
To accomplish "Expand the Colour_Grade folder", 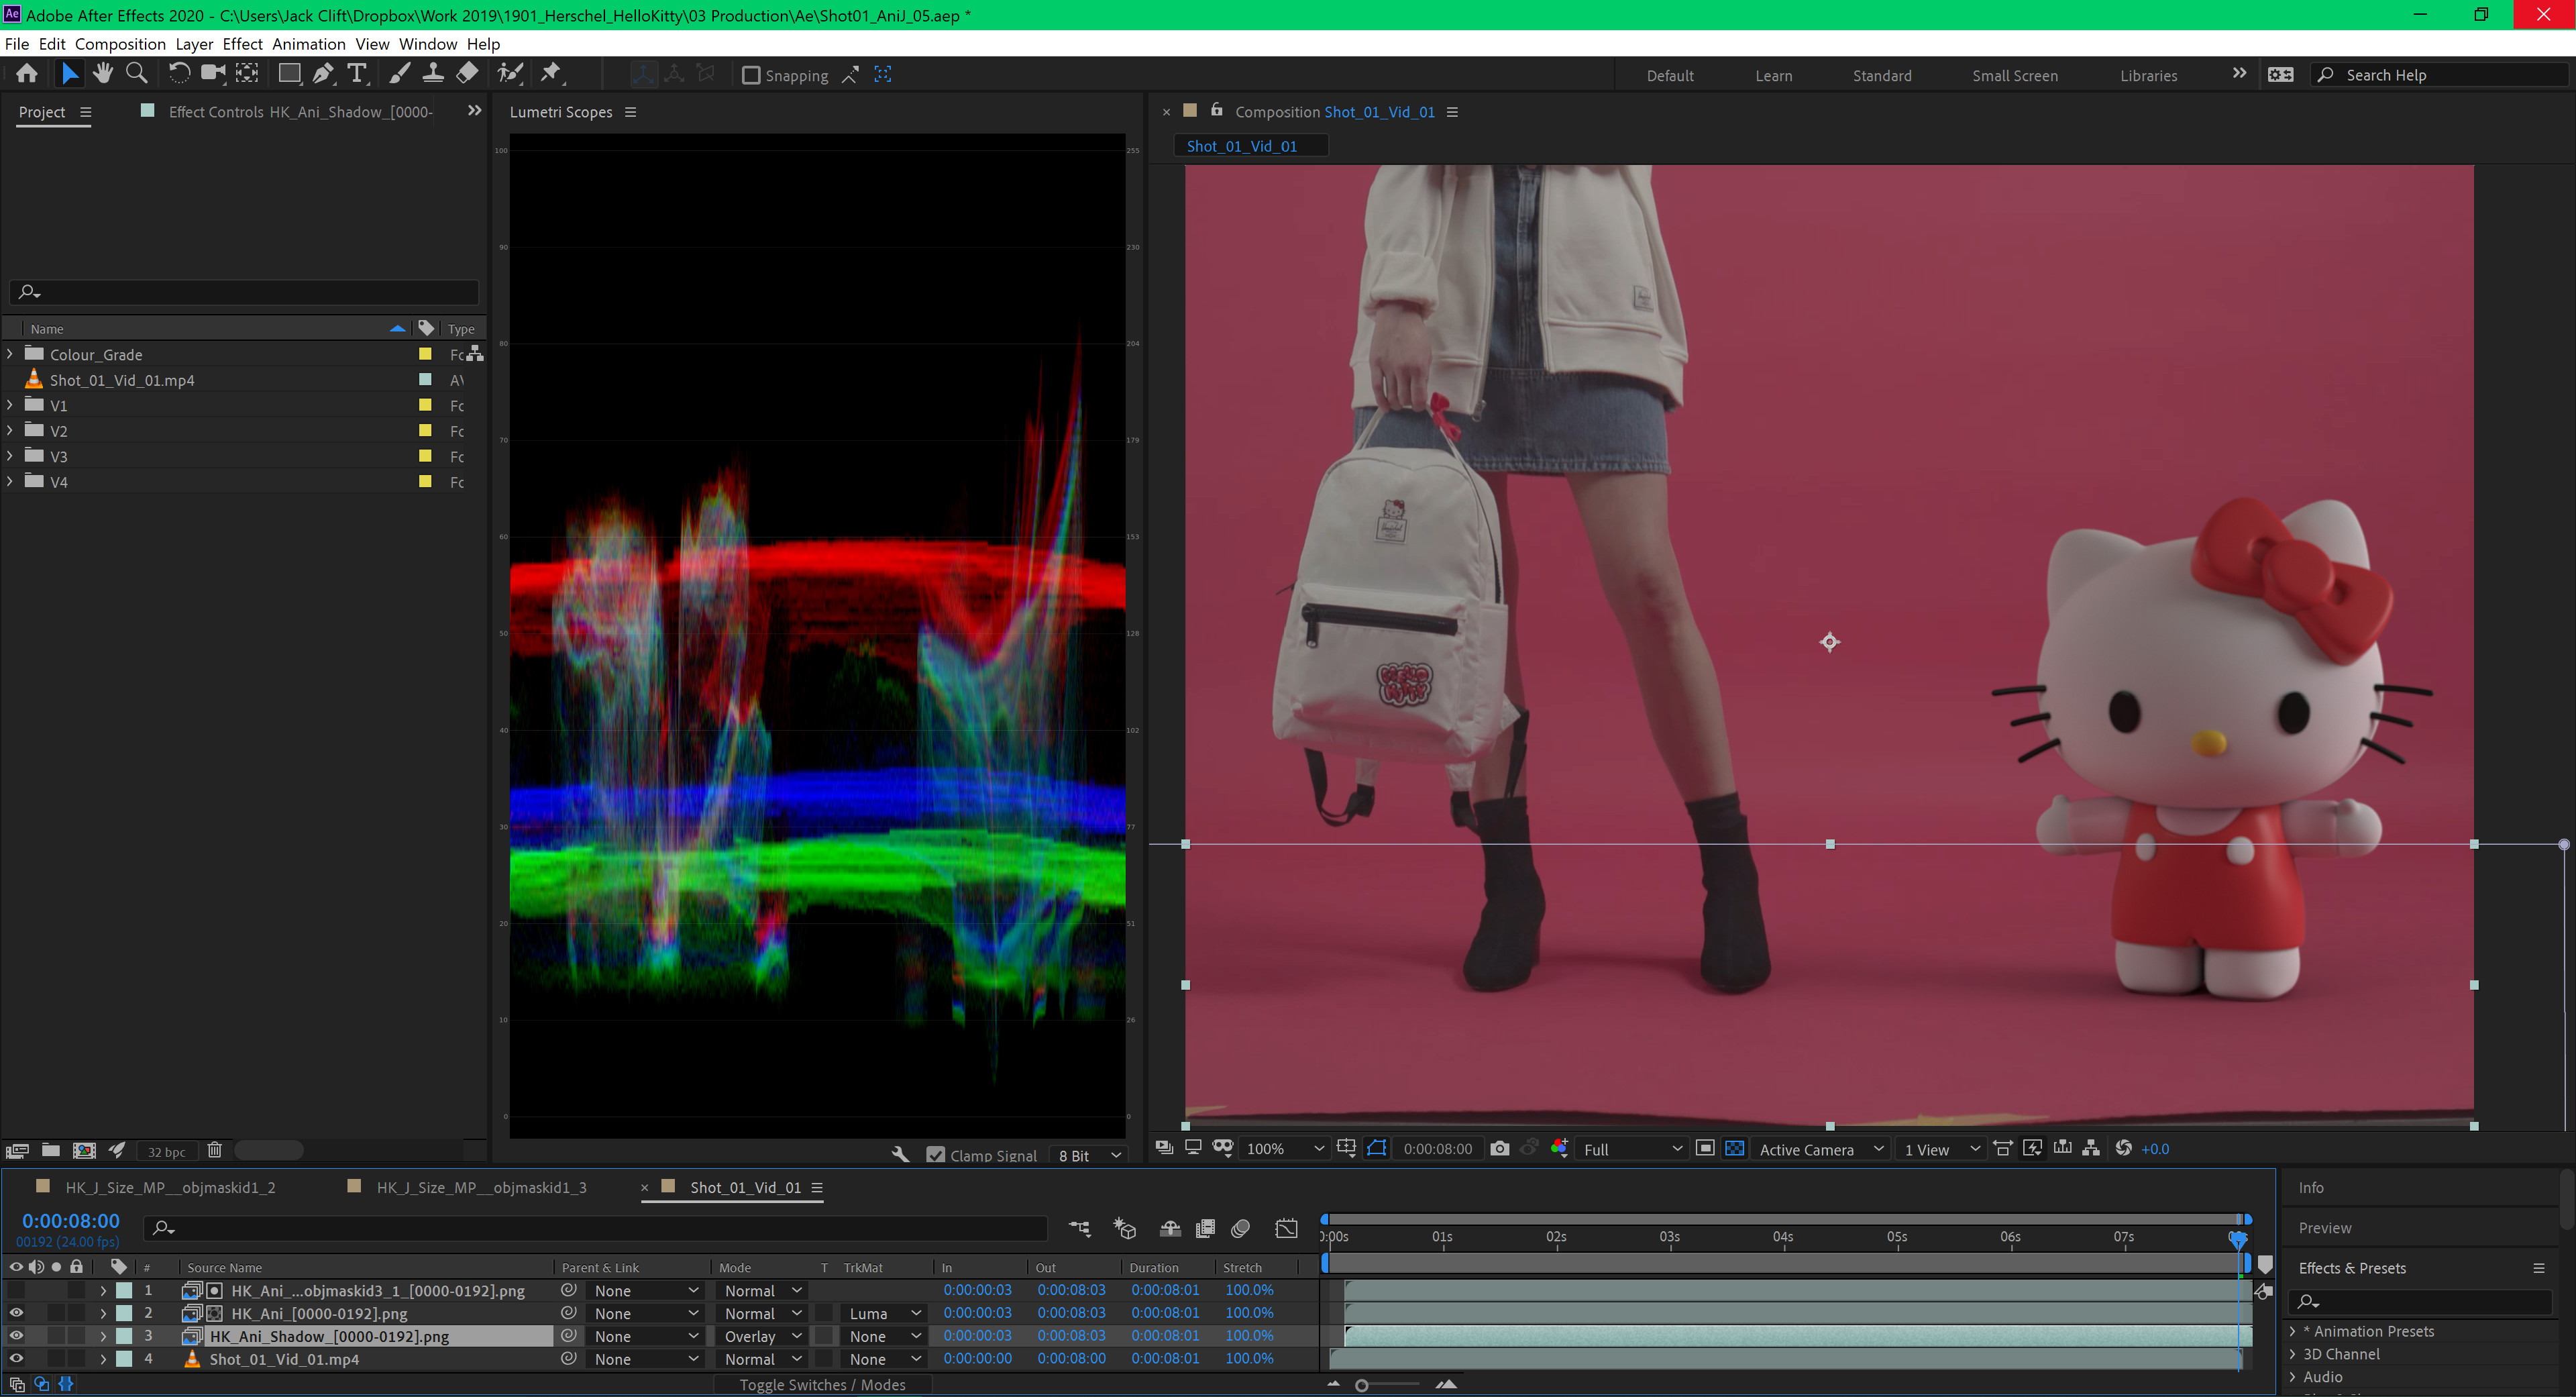I will pos(10,354).
